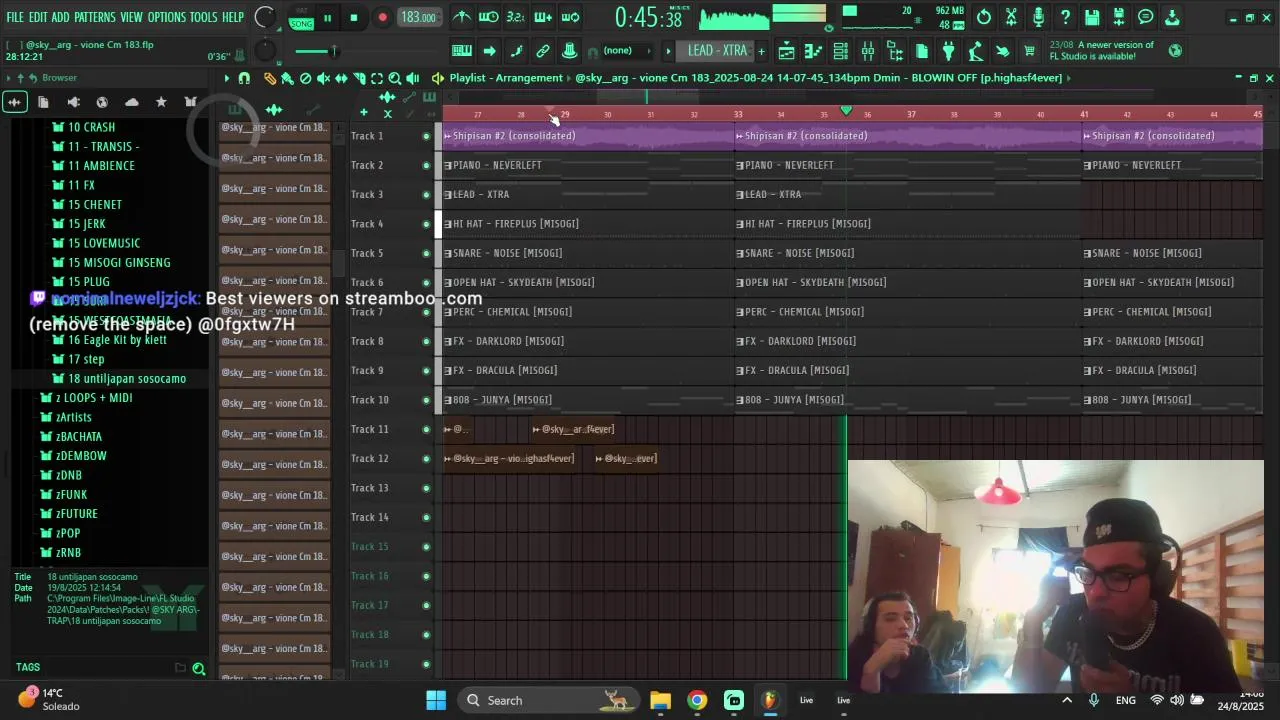
Task: Switch browser to the cloud icon tab
Action: click(131, 102)
